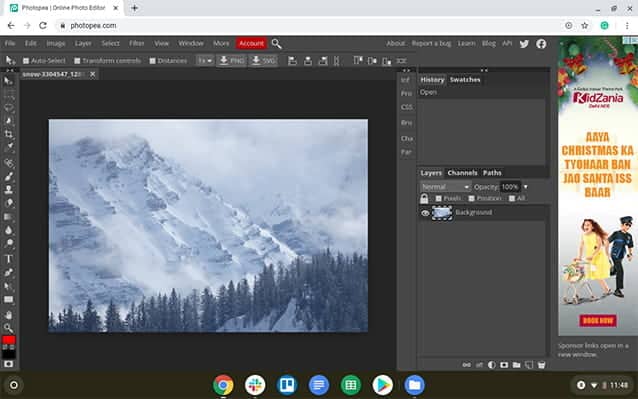Select the Path Select tool
Viewport: 638px width, 399px height.
(9, 286)
